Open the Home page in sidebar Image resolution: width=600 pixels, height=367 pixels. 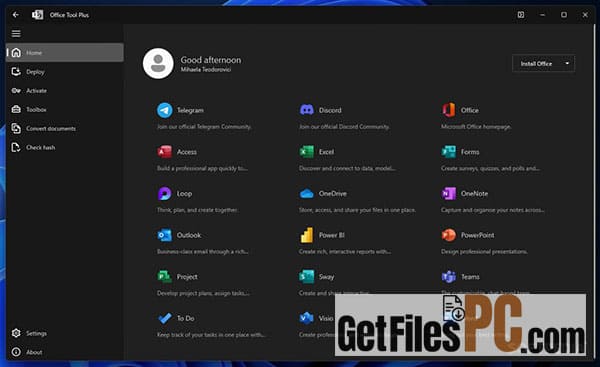click(65, 52)
